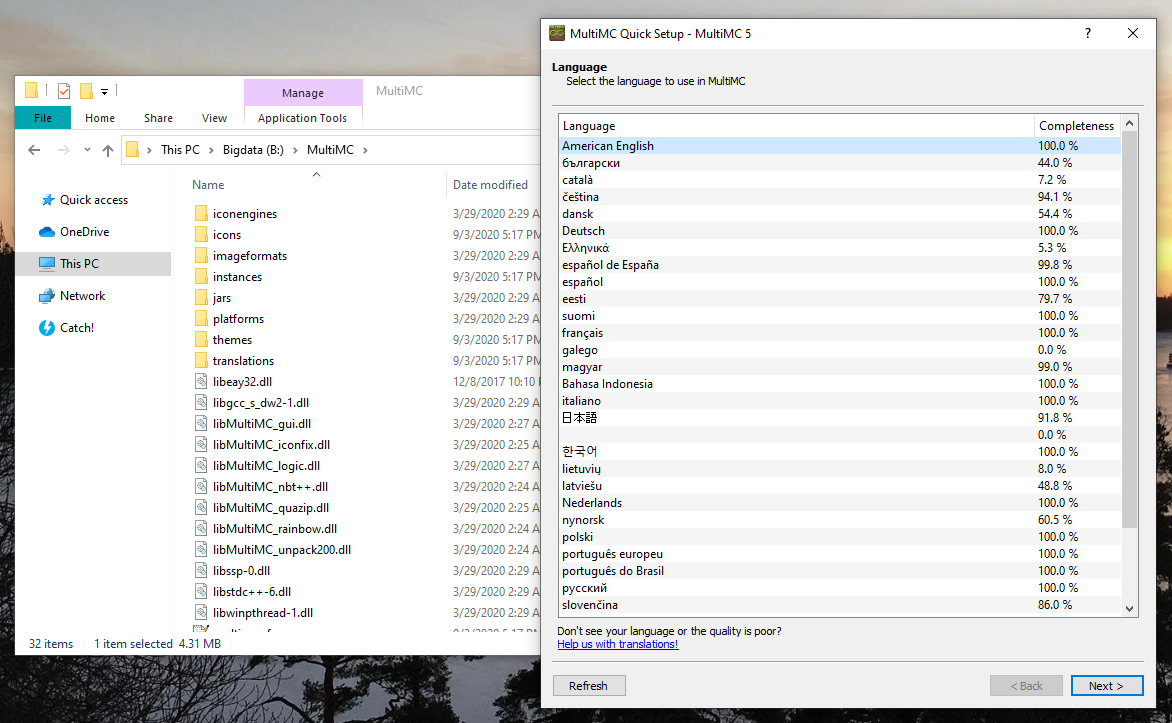Open the Manage contextual tab

click(x=303, y=93)
